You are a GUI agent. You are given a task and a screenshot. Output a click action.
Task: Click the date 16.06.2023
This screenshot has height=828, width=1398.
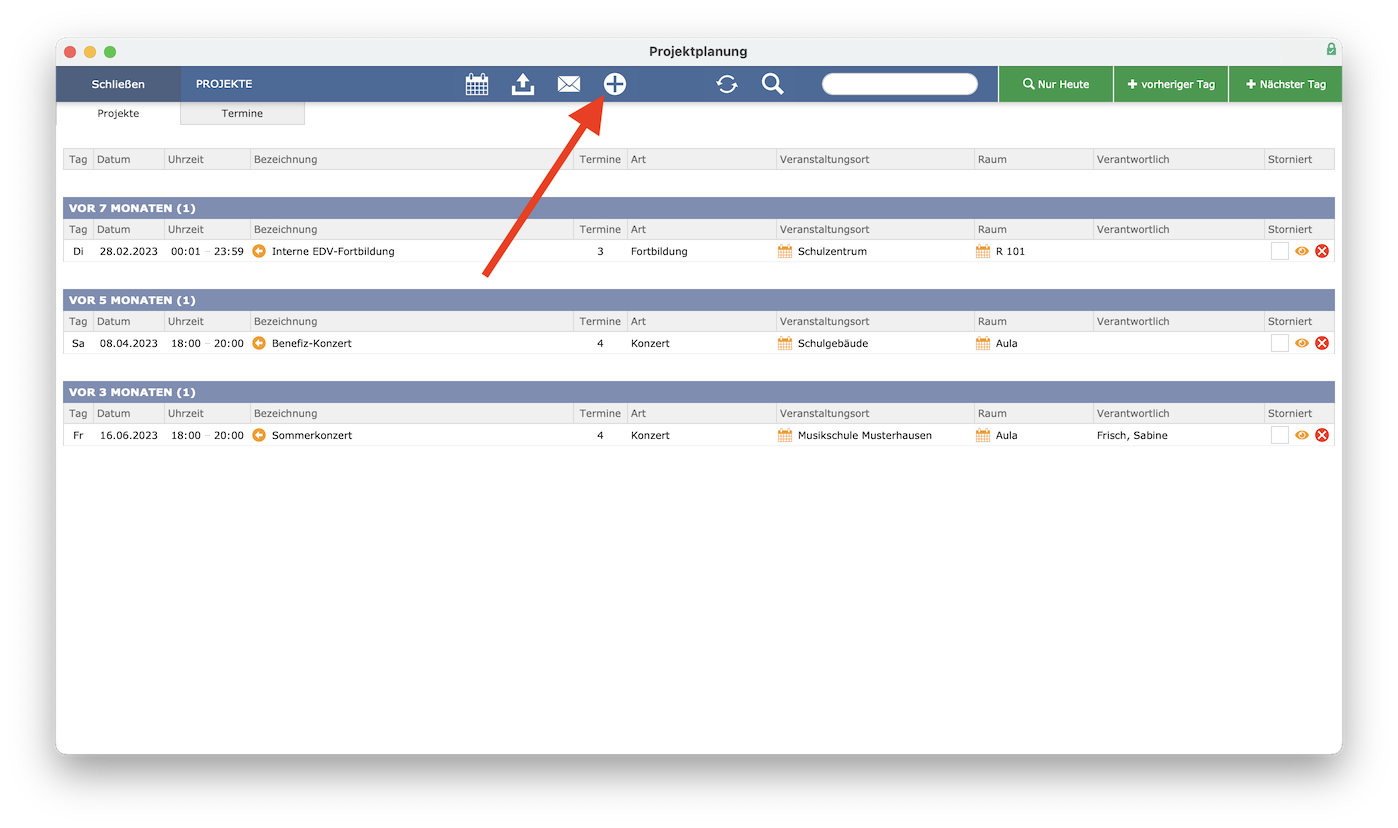pos(129,435)
